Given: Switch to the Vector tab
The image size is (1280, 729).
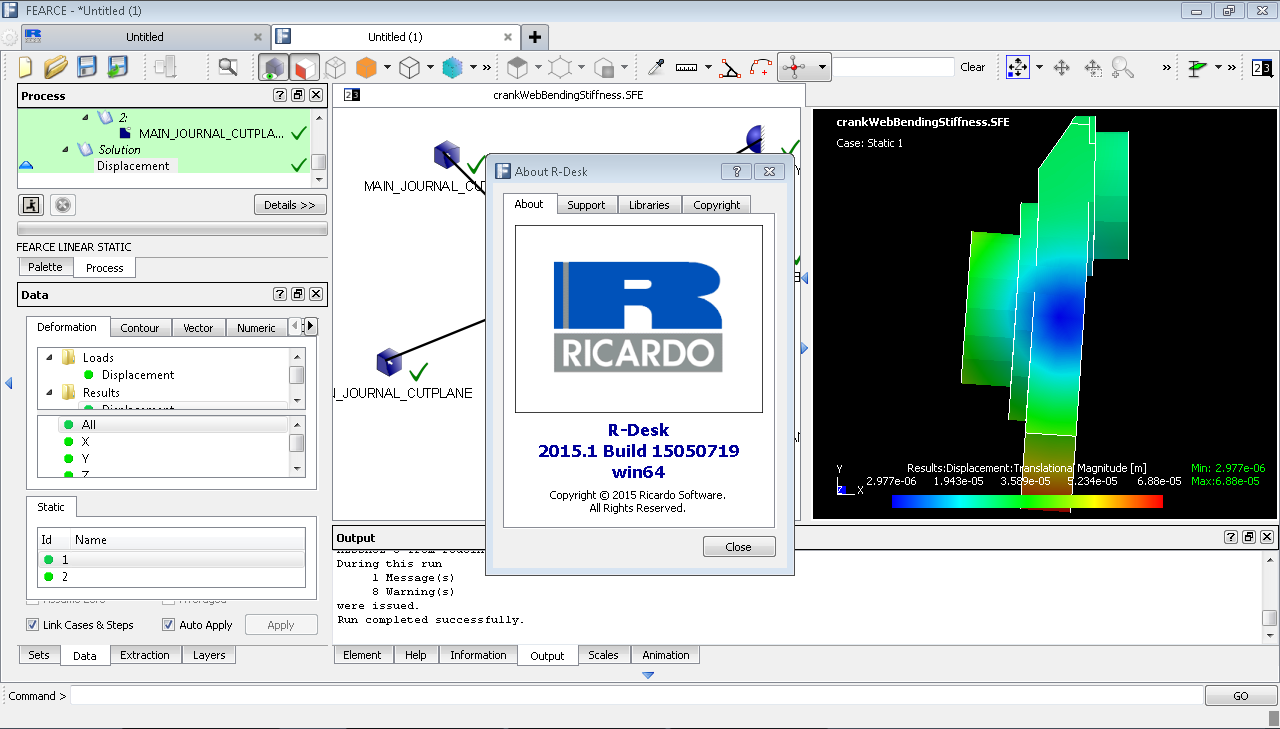Looking at the screenshot, I should pyautogui.click(x=198, y=327).
